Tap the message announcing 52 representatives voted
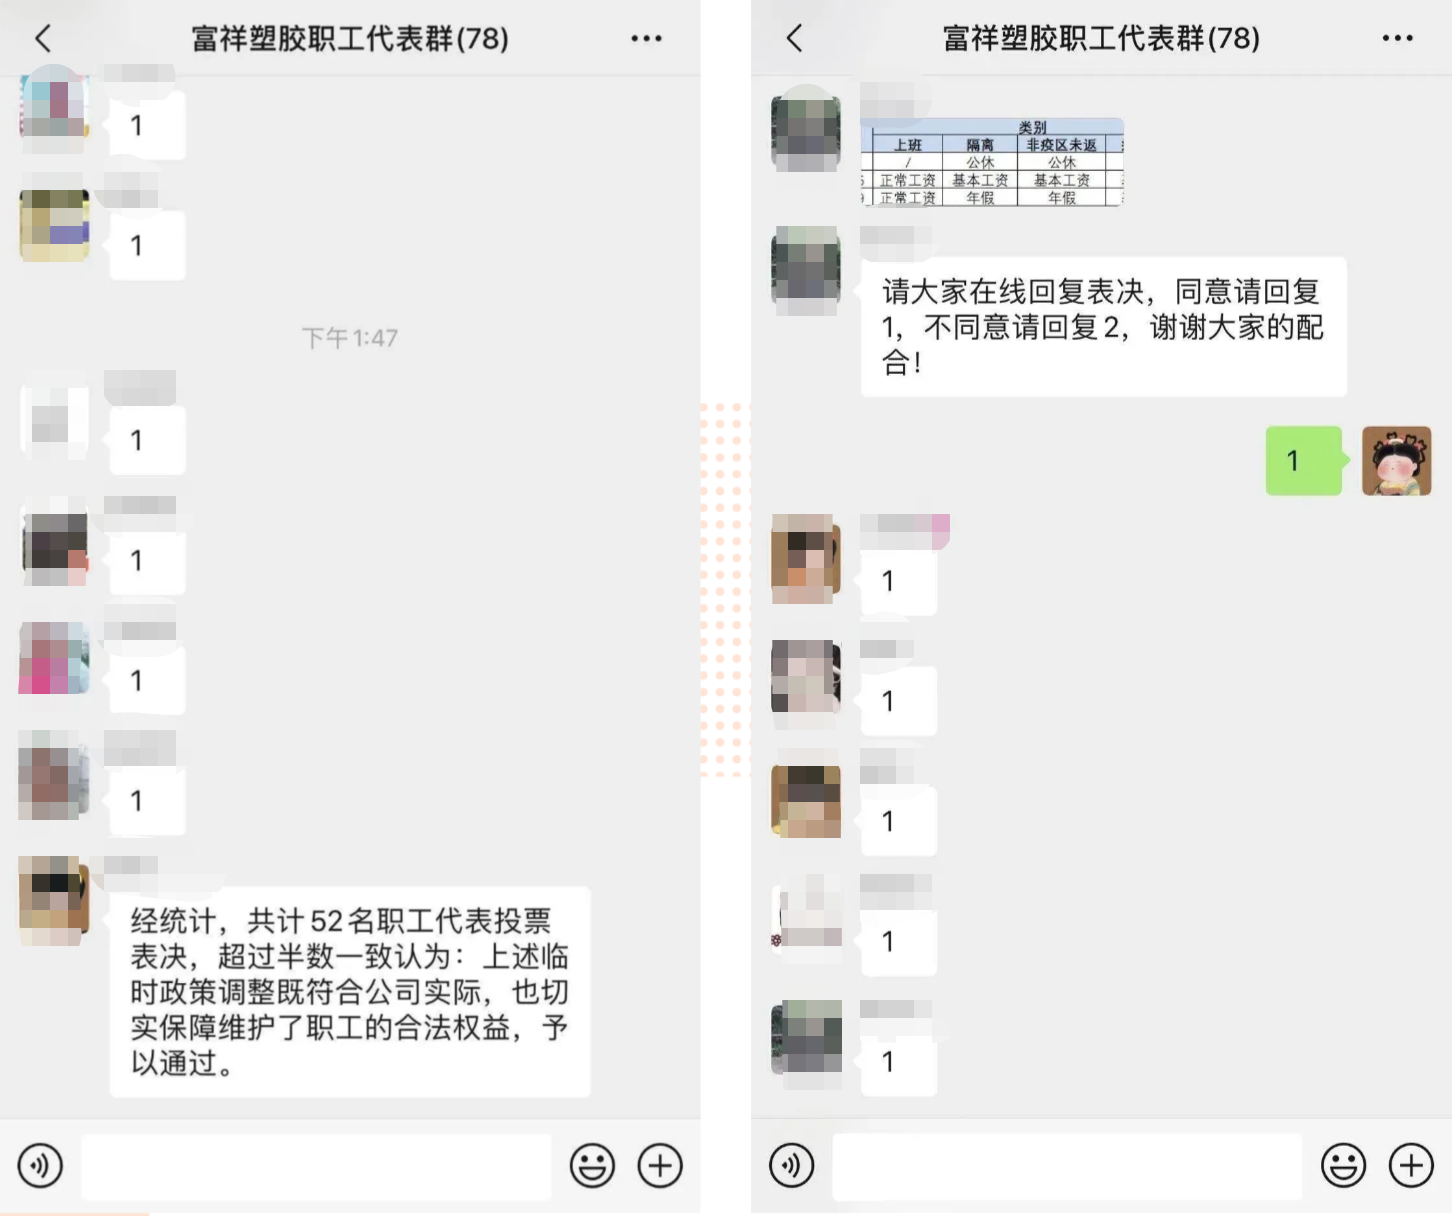Viewport: 1452px width, 1216px height. click(x=350, y=991)
